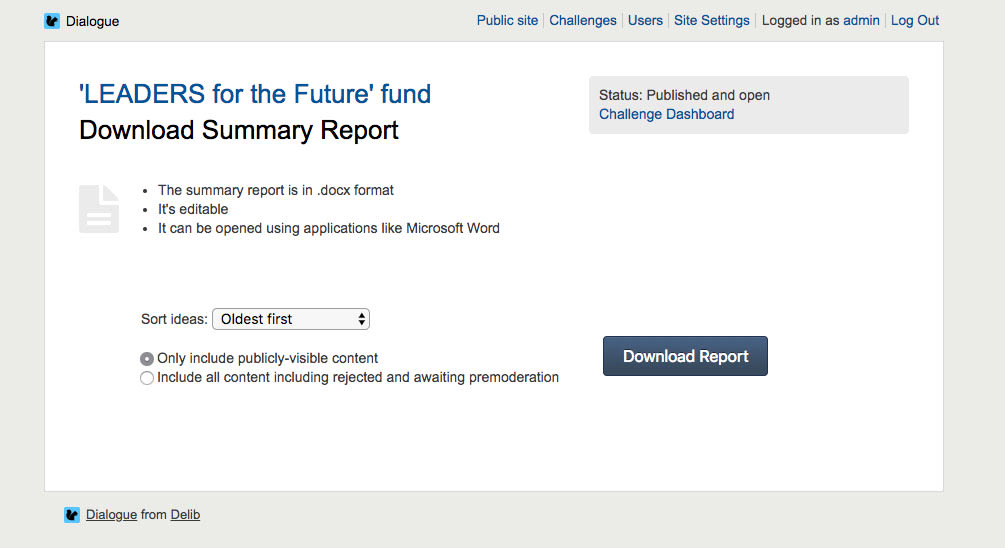
Task: Click the Download Report button
Action: [685, 356]
